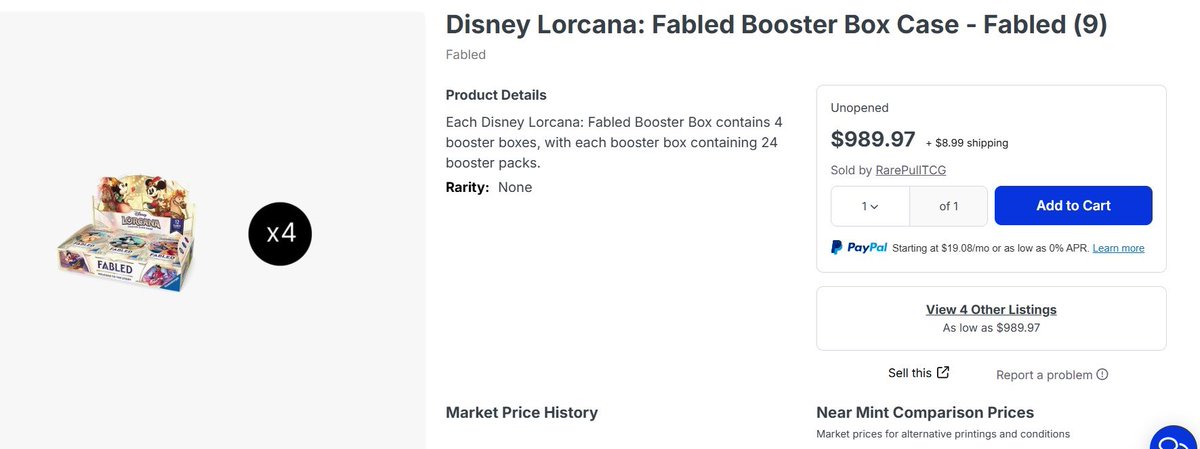The image size is (1200, 449).
Task: Click Report a problem text
Action: tap(1044, 375)
